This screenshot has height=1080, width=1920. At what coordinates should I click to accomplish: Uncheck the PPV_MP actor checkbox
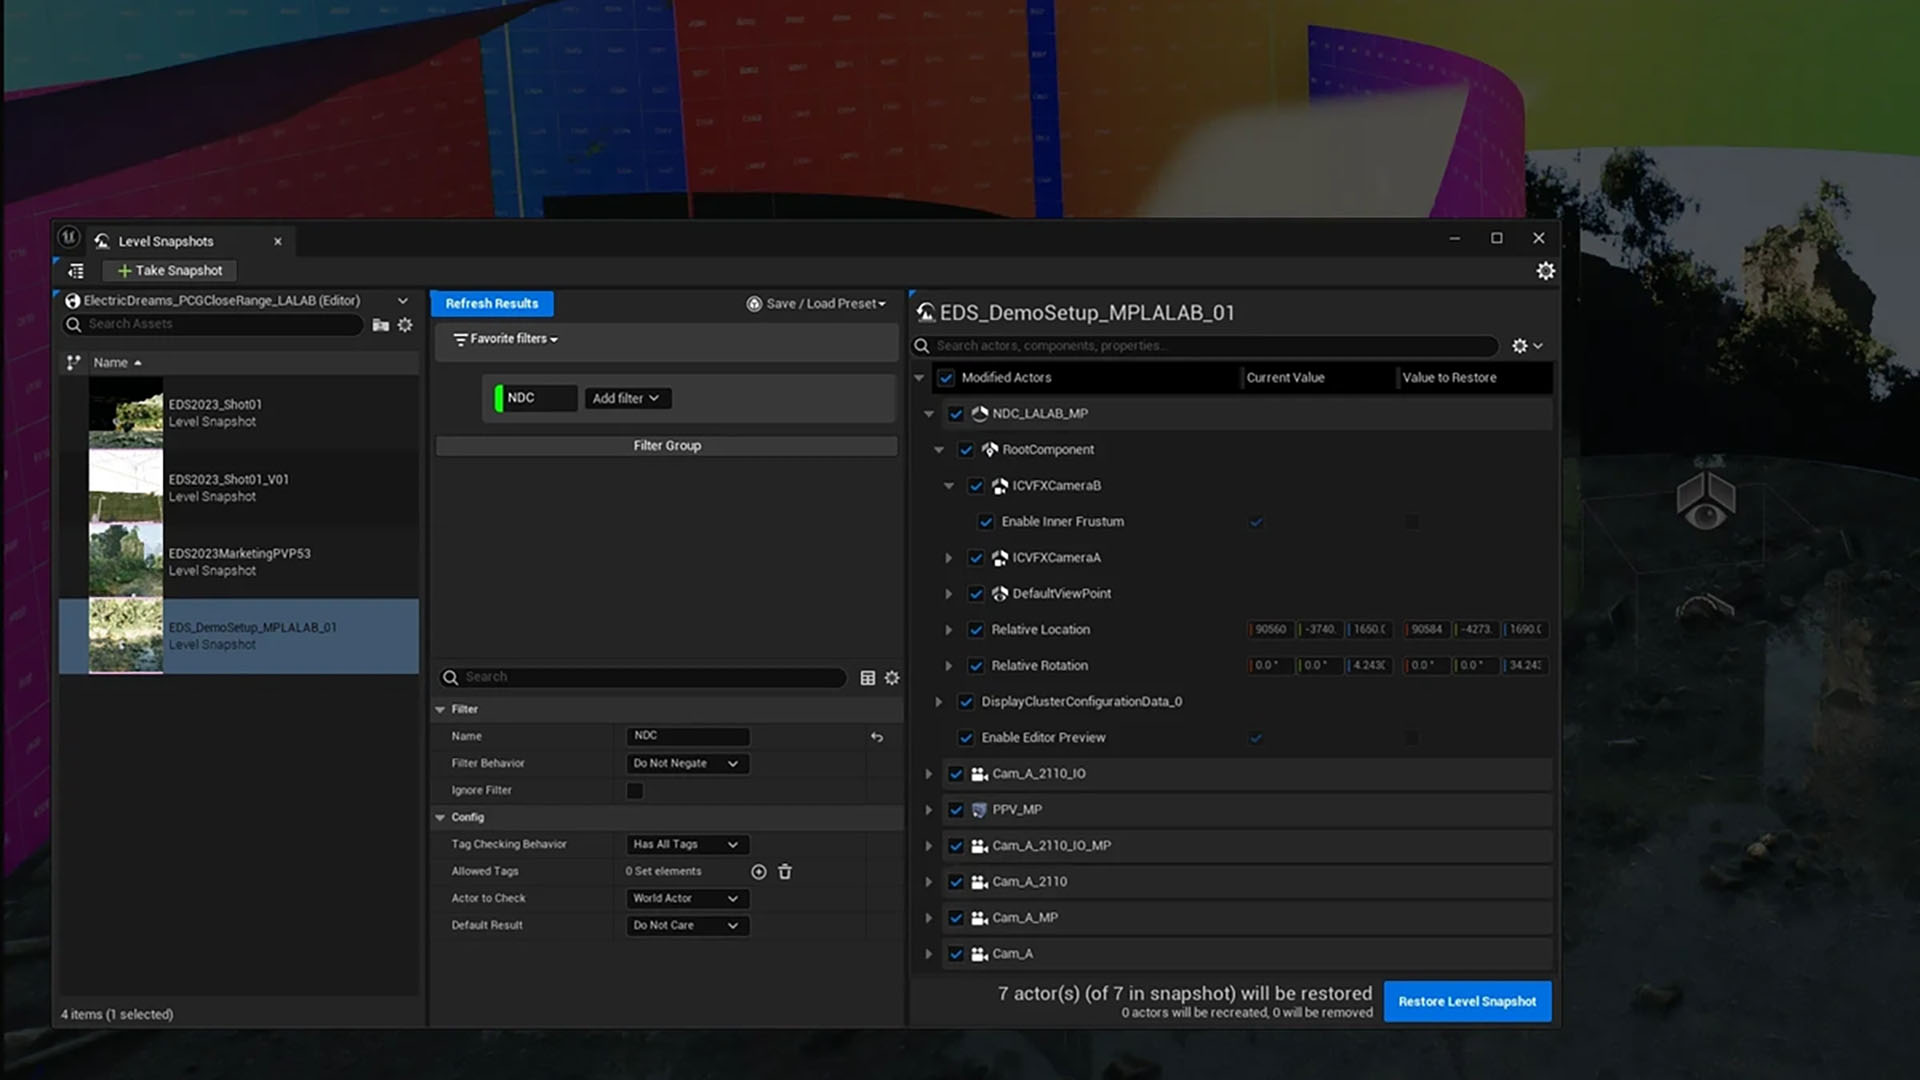956,810
